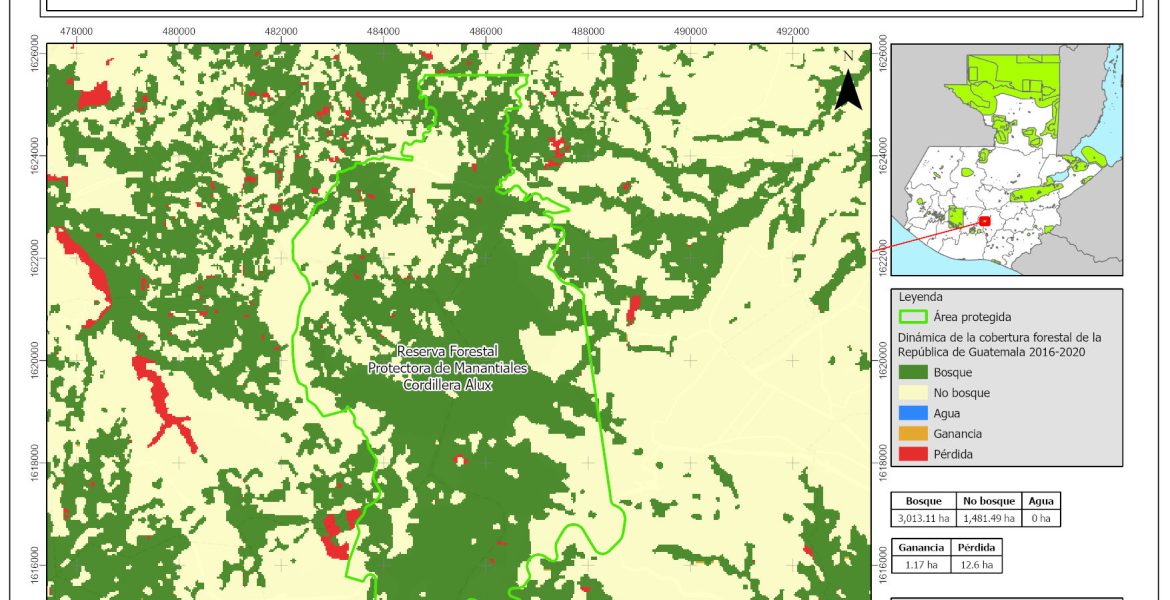Select the No bosque 1,481.49 ha cell
This screenshot has height=600, width=1170.
click(x=989, y=518)
